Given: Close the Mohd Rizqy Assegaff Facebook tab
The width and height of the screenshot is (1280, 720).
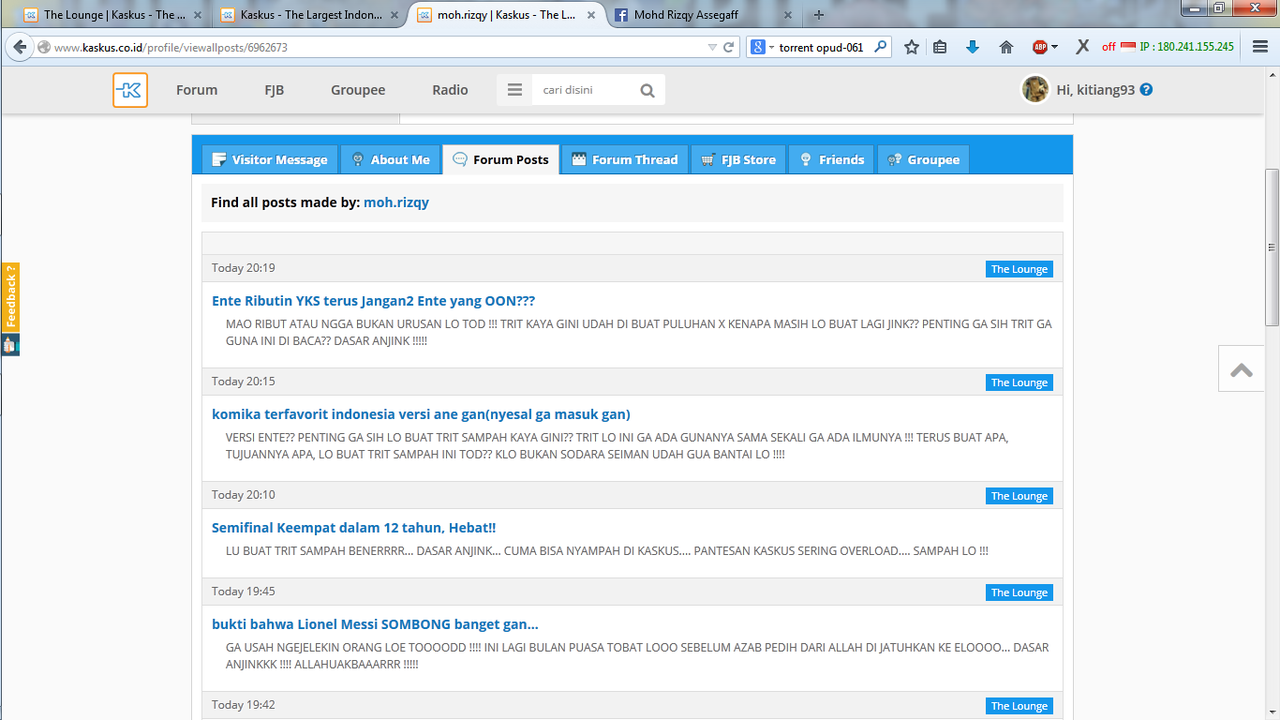Looking at the screenshot, I should point(788,15).
